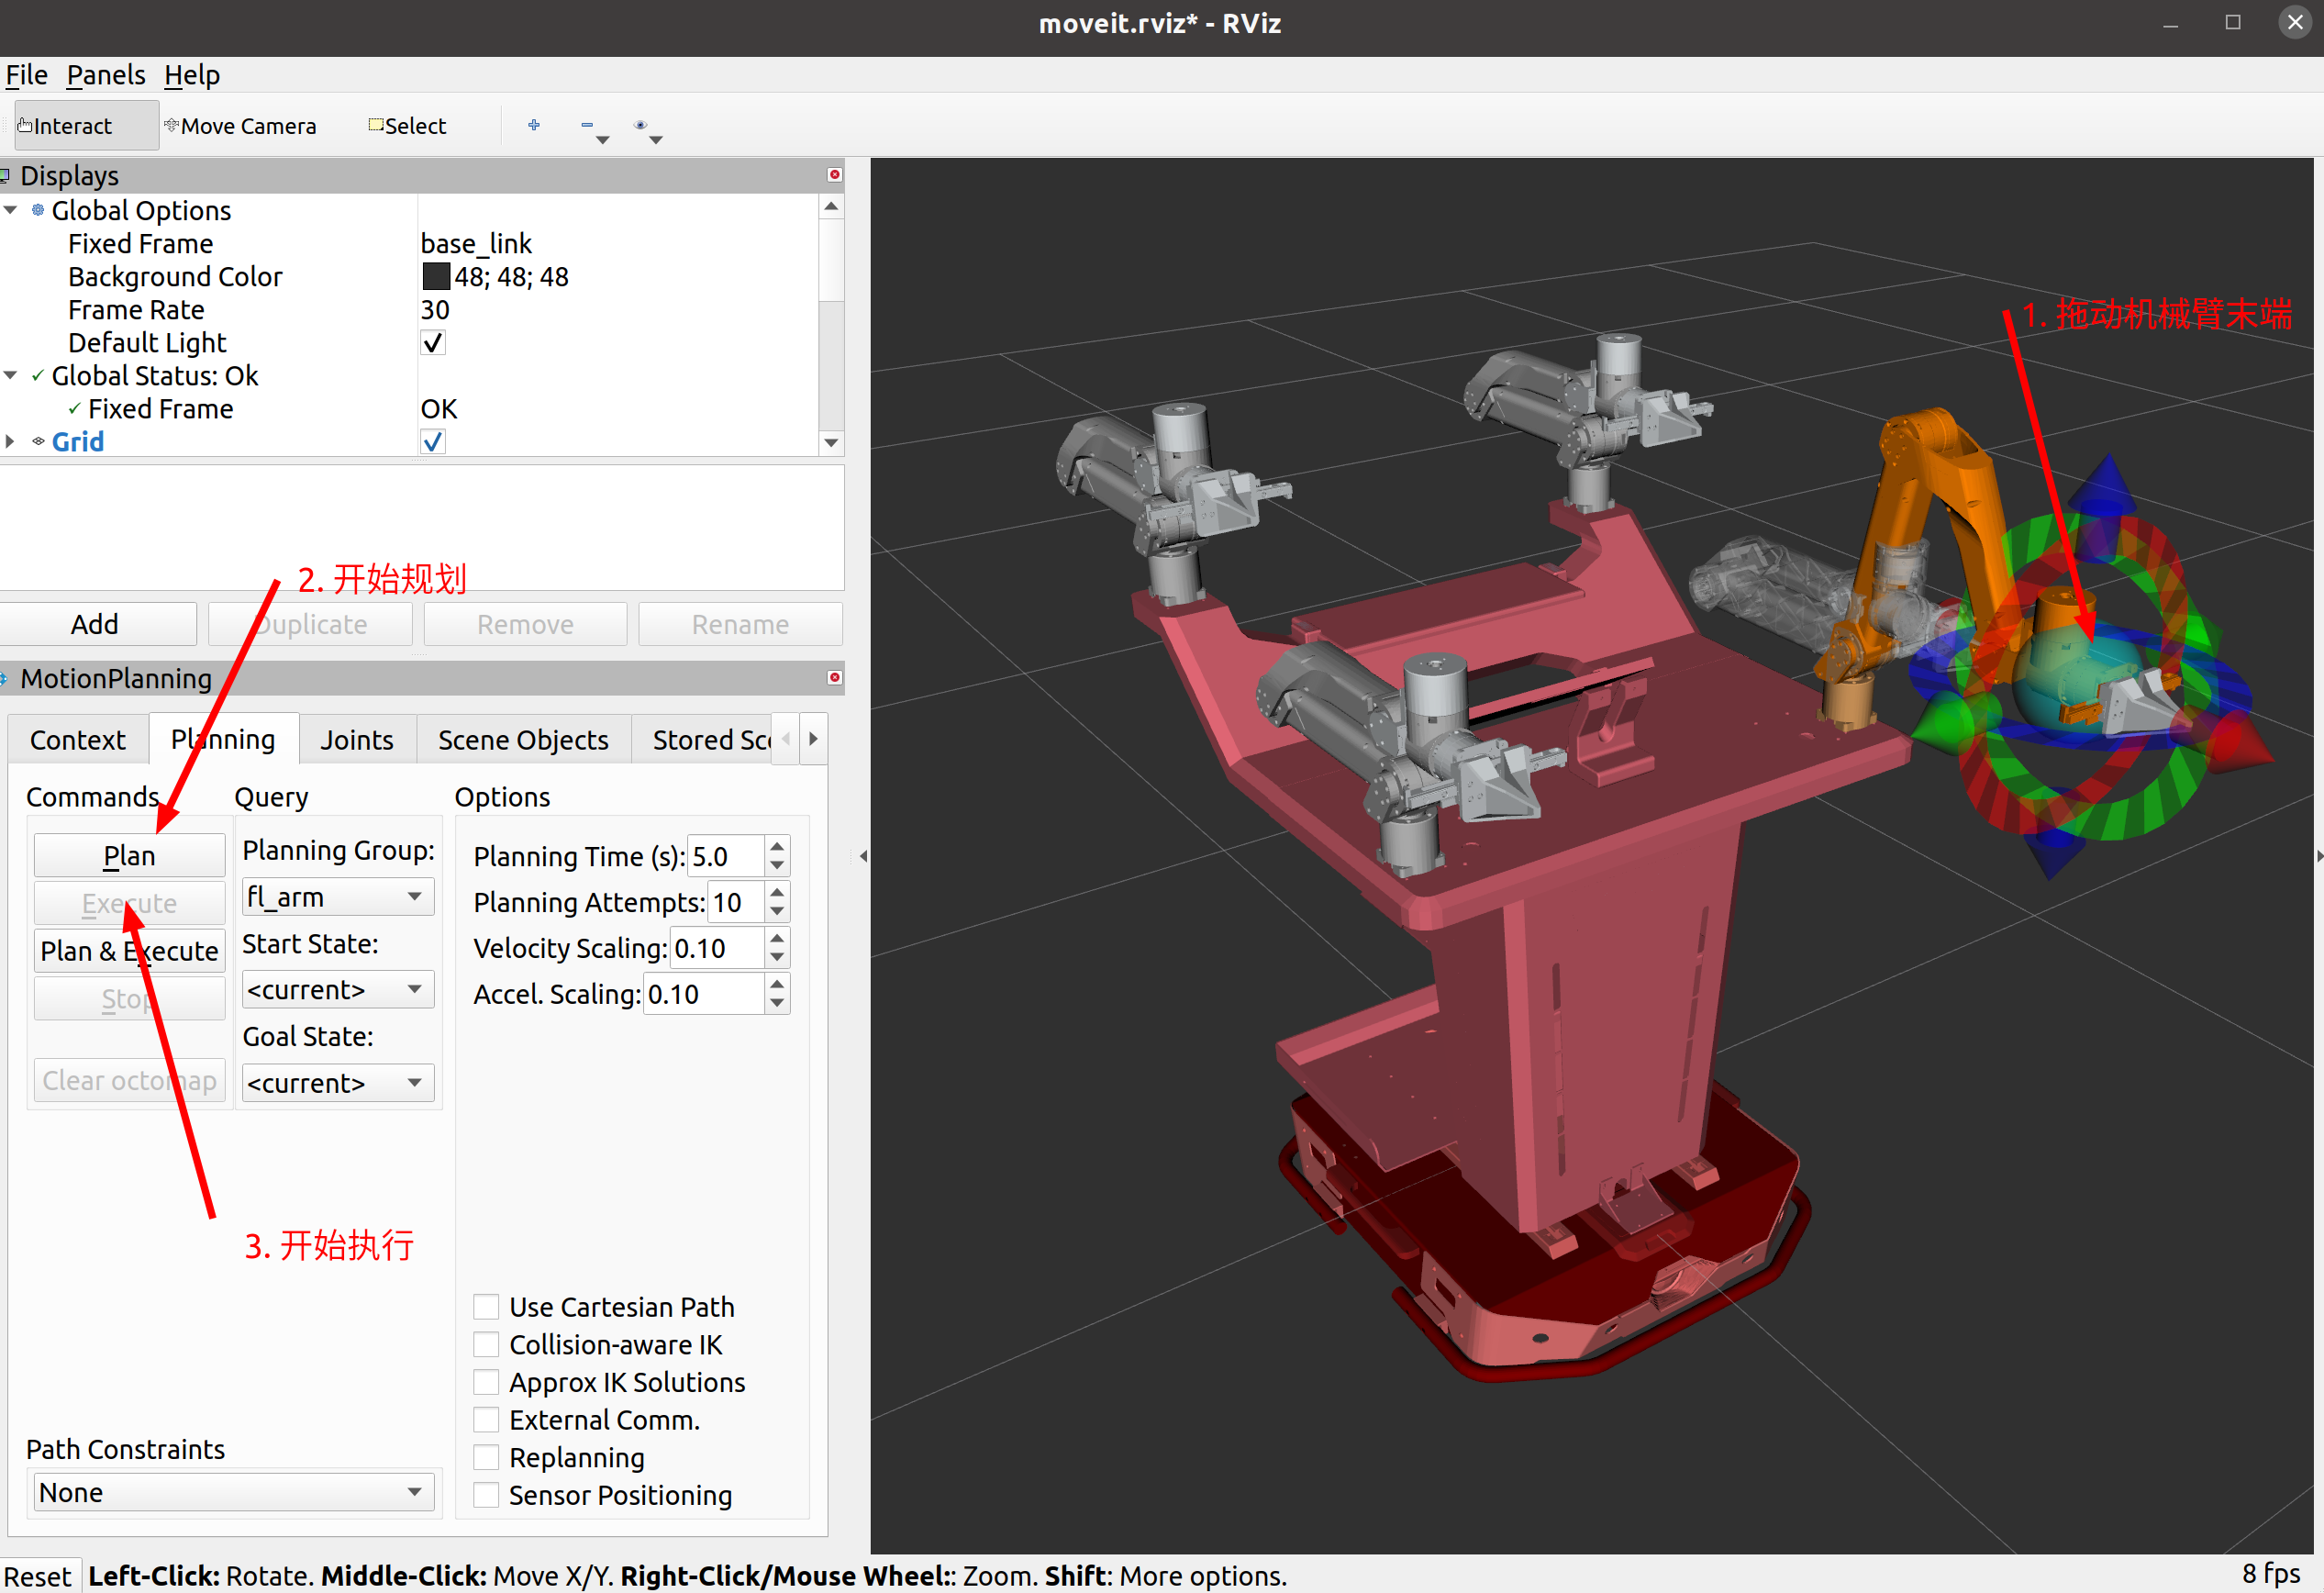Close the MotionPlanning panel
The width and height of the screenshot is (2324, 1593).
coord(834,678)
